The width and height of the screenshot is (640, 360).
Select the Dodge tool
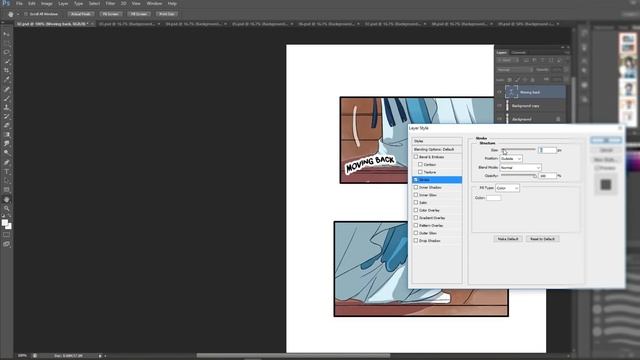click(7, 152)
